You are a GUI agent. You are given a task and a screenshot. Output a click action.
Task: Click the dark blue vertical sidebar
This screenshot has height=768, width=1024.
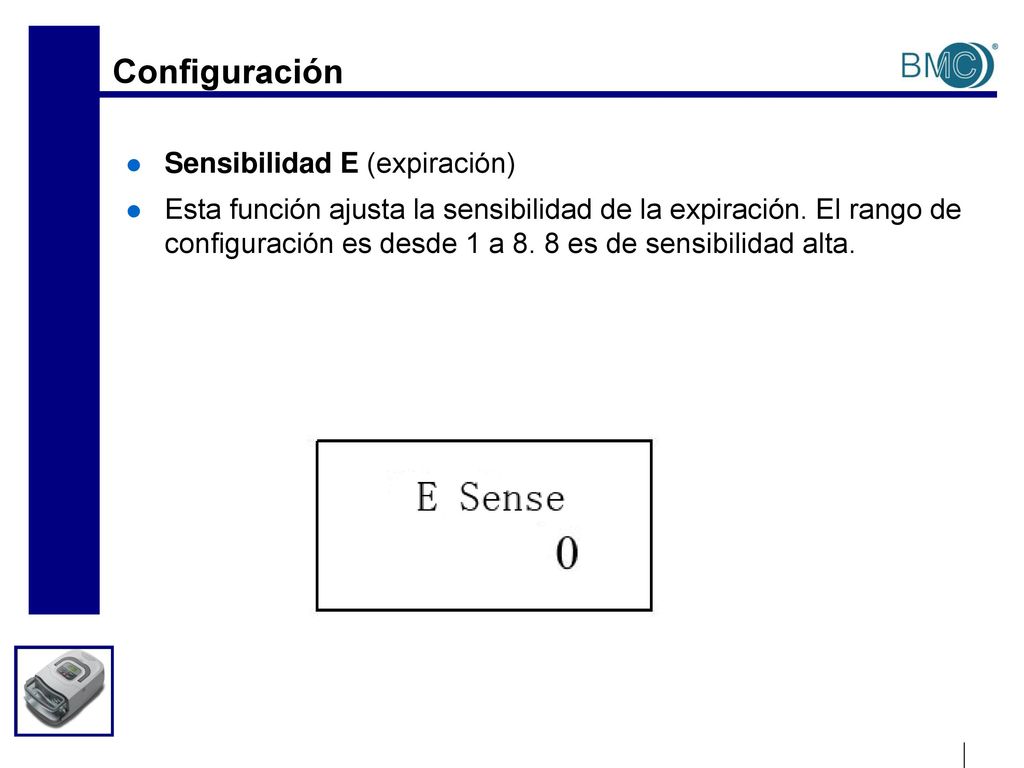[64, 320]
